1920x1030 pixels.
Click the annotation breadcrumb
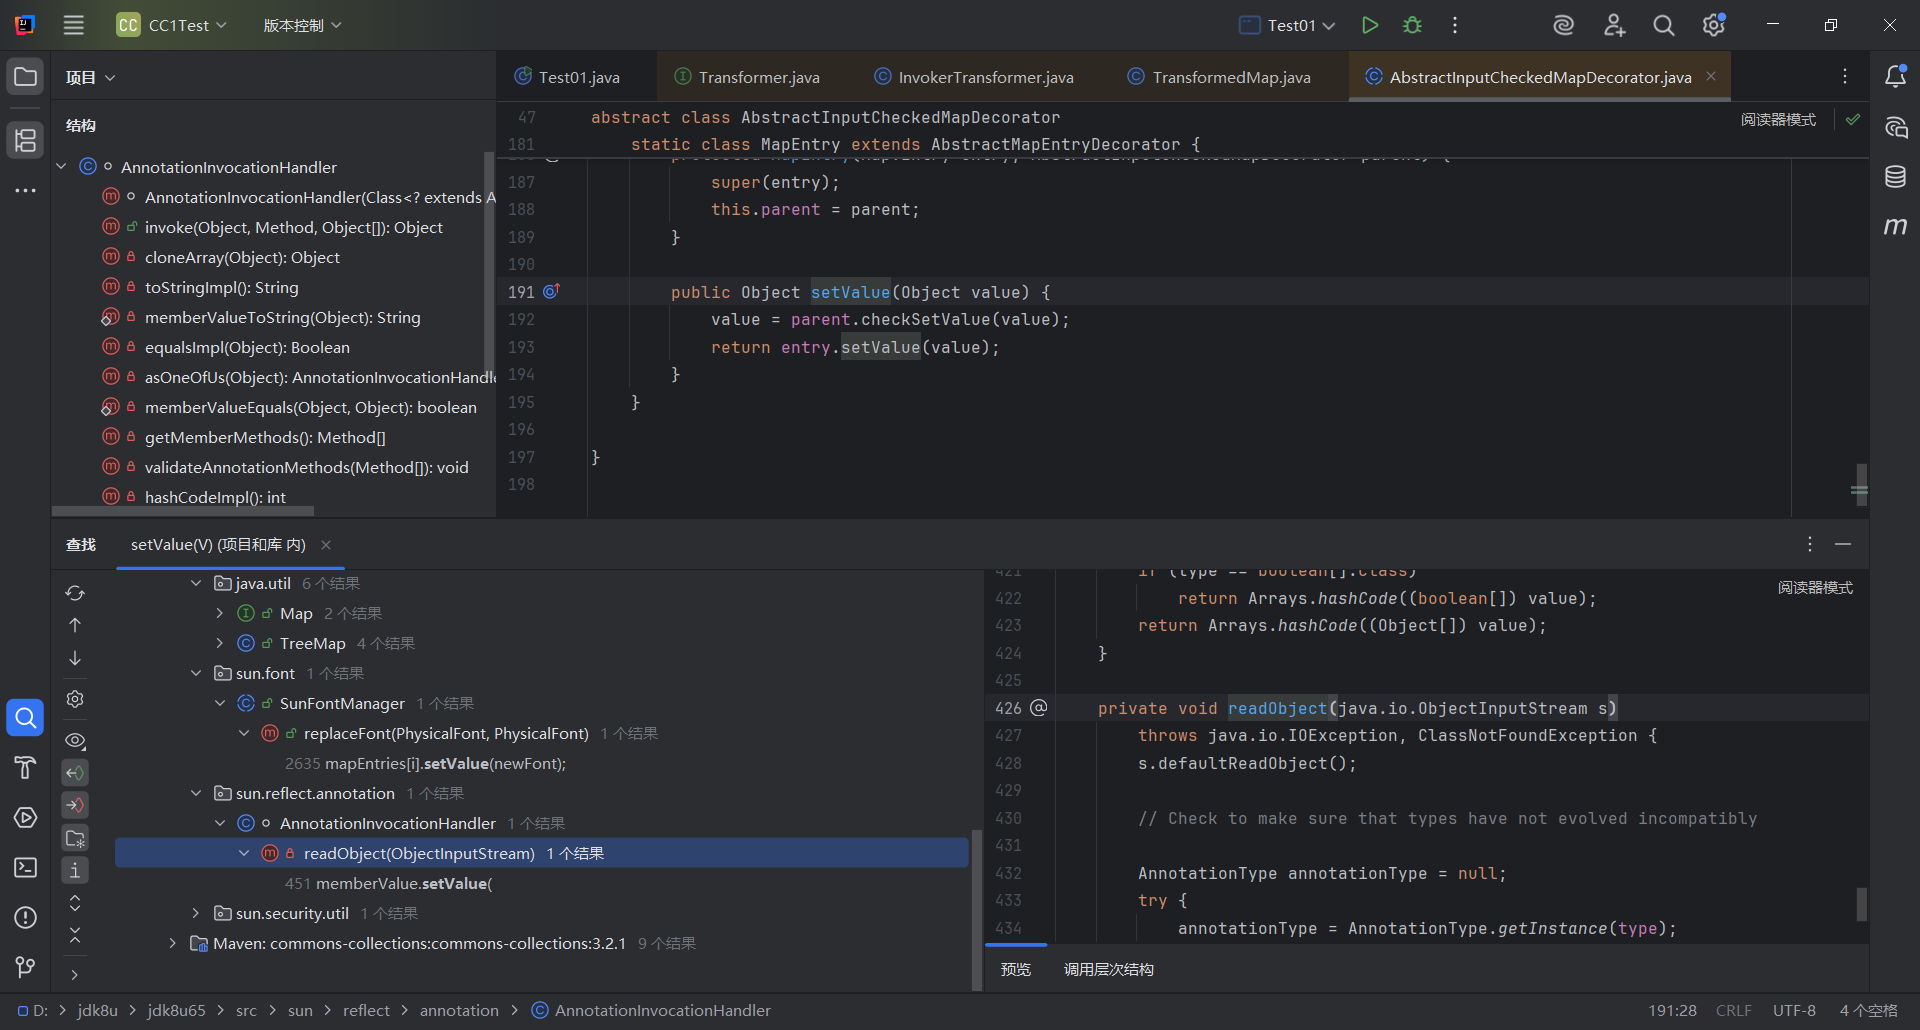pyautogui.click(x=459, y=1010)
